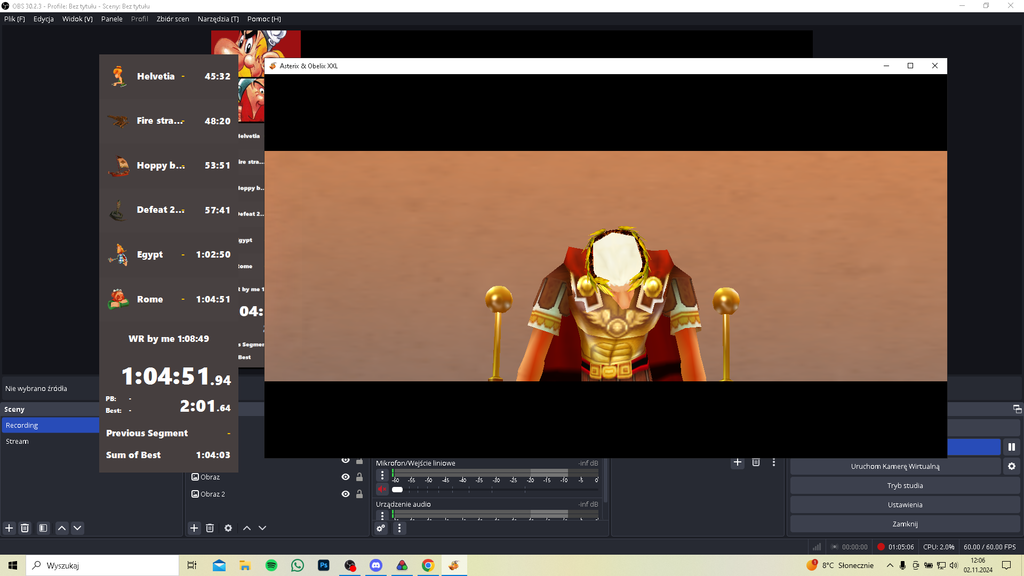1024x576 pixels.
Task: Open Plik menu
Action: pos(14,19)
